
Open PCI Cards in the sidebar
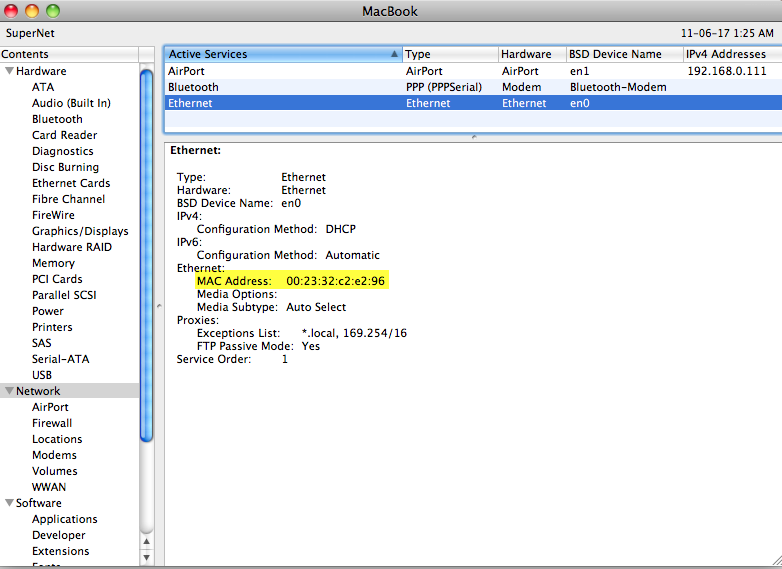[x=57, y=279]
